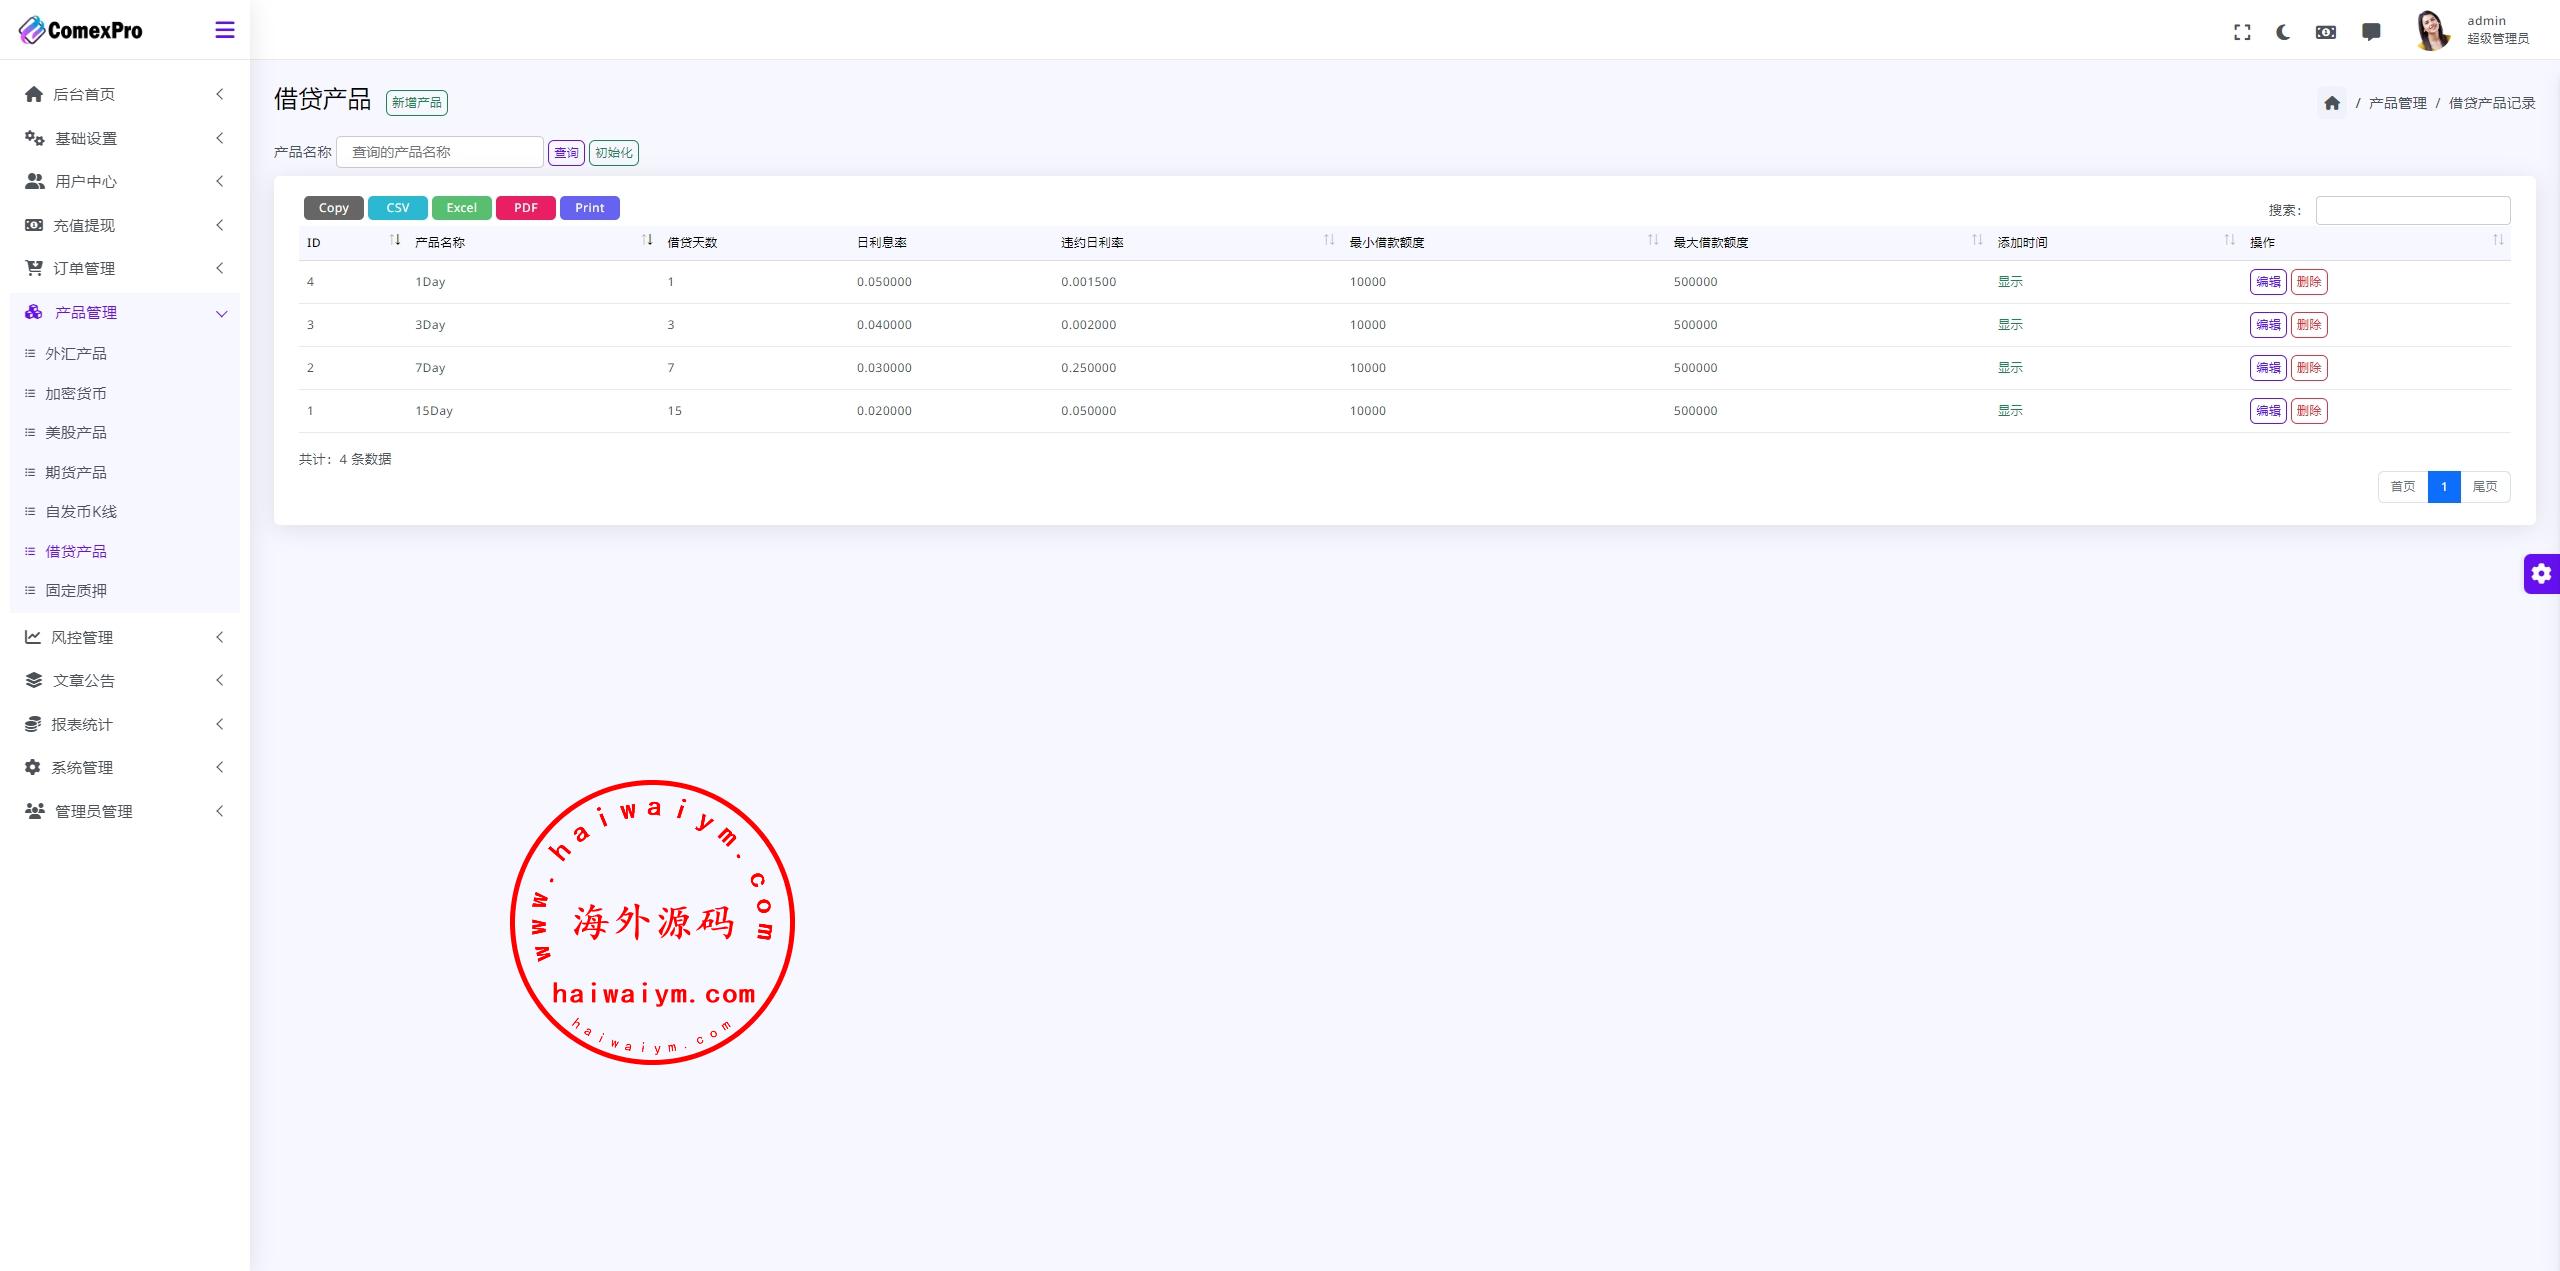Screen dimensions: 2560x1271
Task: Open 固定质押 submenu item
Action: [x=76, y=590]
